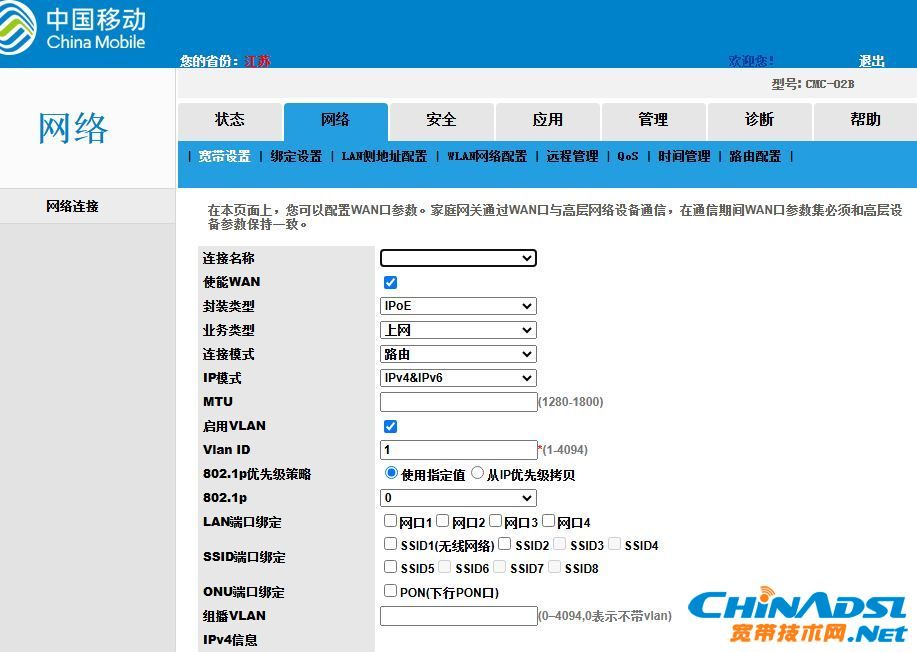Check the 网口2 LAN port checkbox
Image resolution: width=917 pixels, height=652 pixels.
pyautogui.click(x=443, y=520)
